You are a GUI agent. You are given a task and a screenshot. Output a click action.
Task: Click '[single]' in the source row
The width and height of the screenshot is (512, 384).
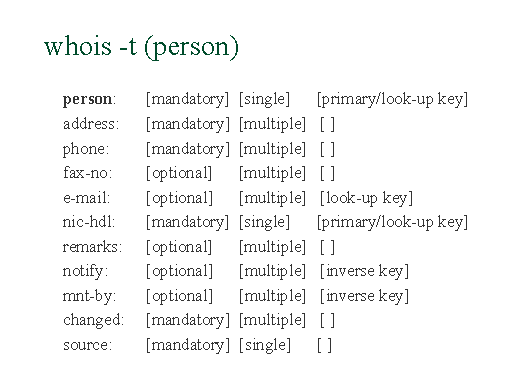[x=265, y=345]
